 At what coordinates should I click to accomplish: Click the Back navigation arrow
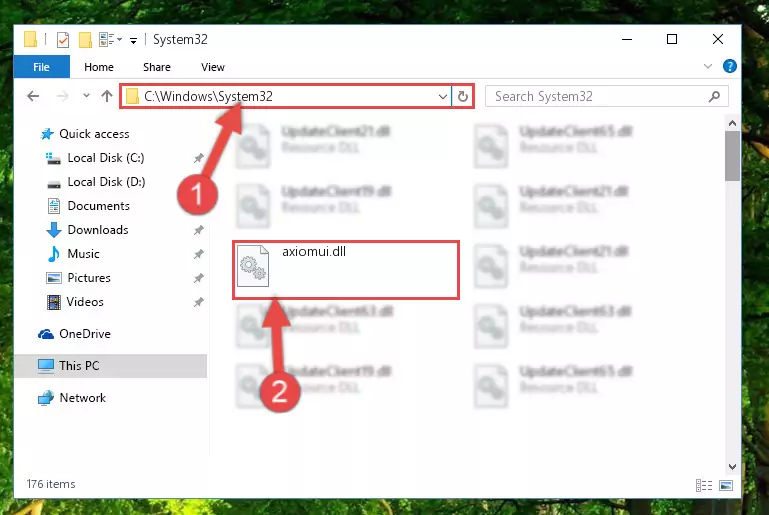pos(33,96)
